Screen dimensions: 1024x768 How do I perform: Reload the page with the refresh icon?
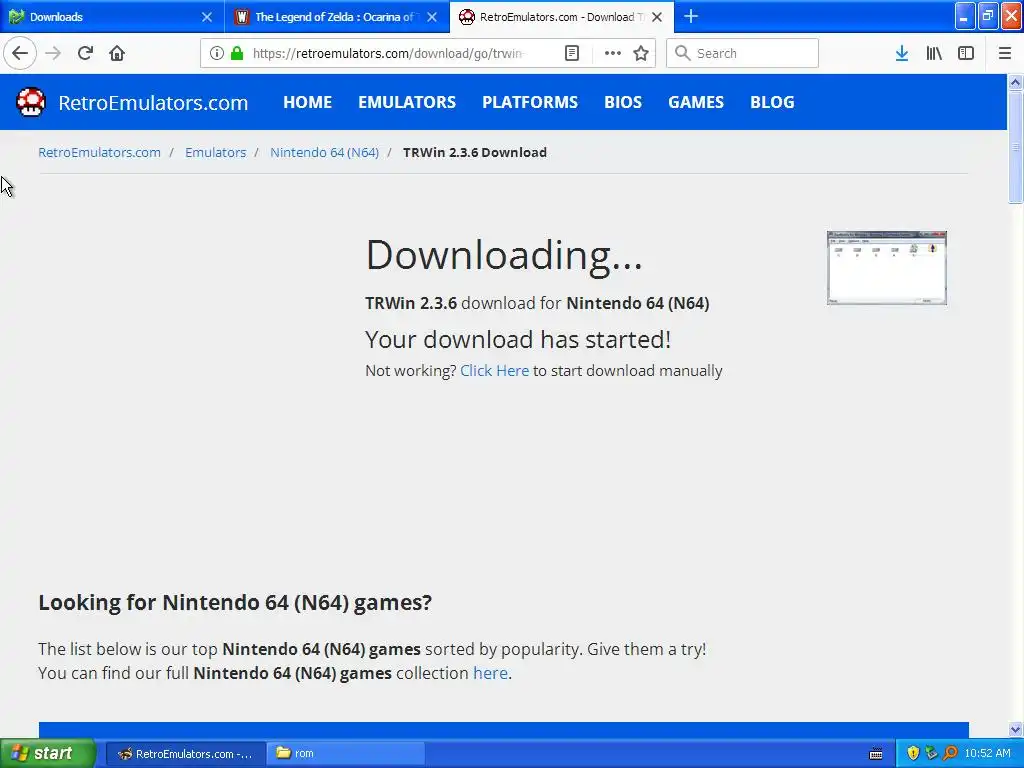pos(85,54)
